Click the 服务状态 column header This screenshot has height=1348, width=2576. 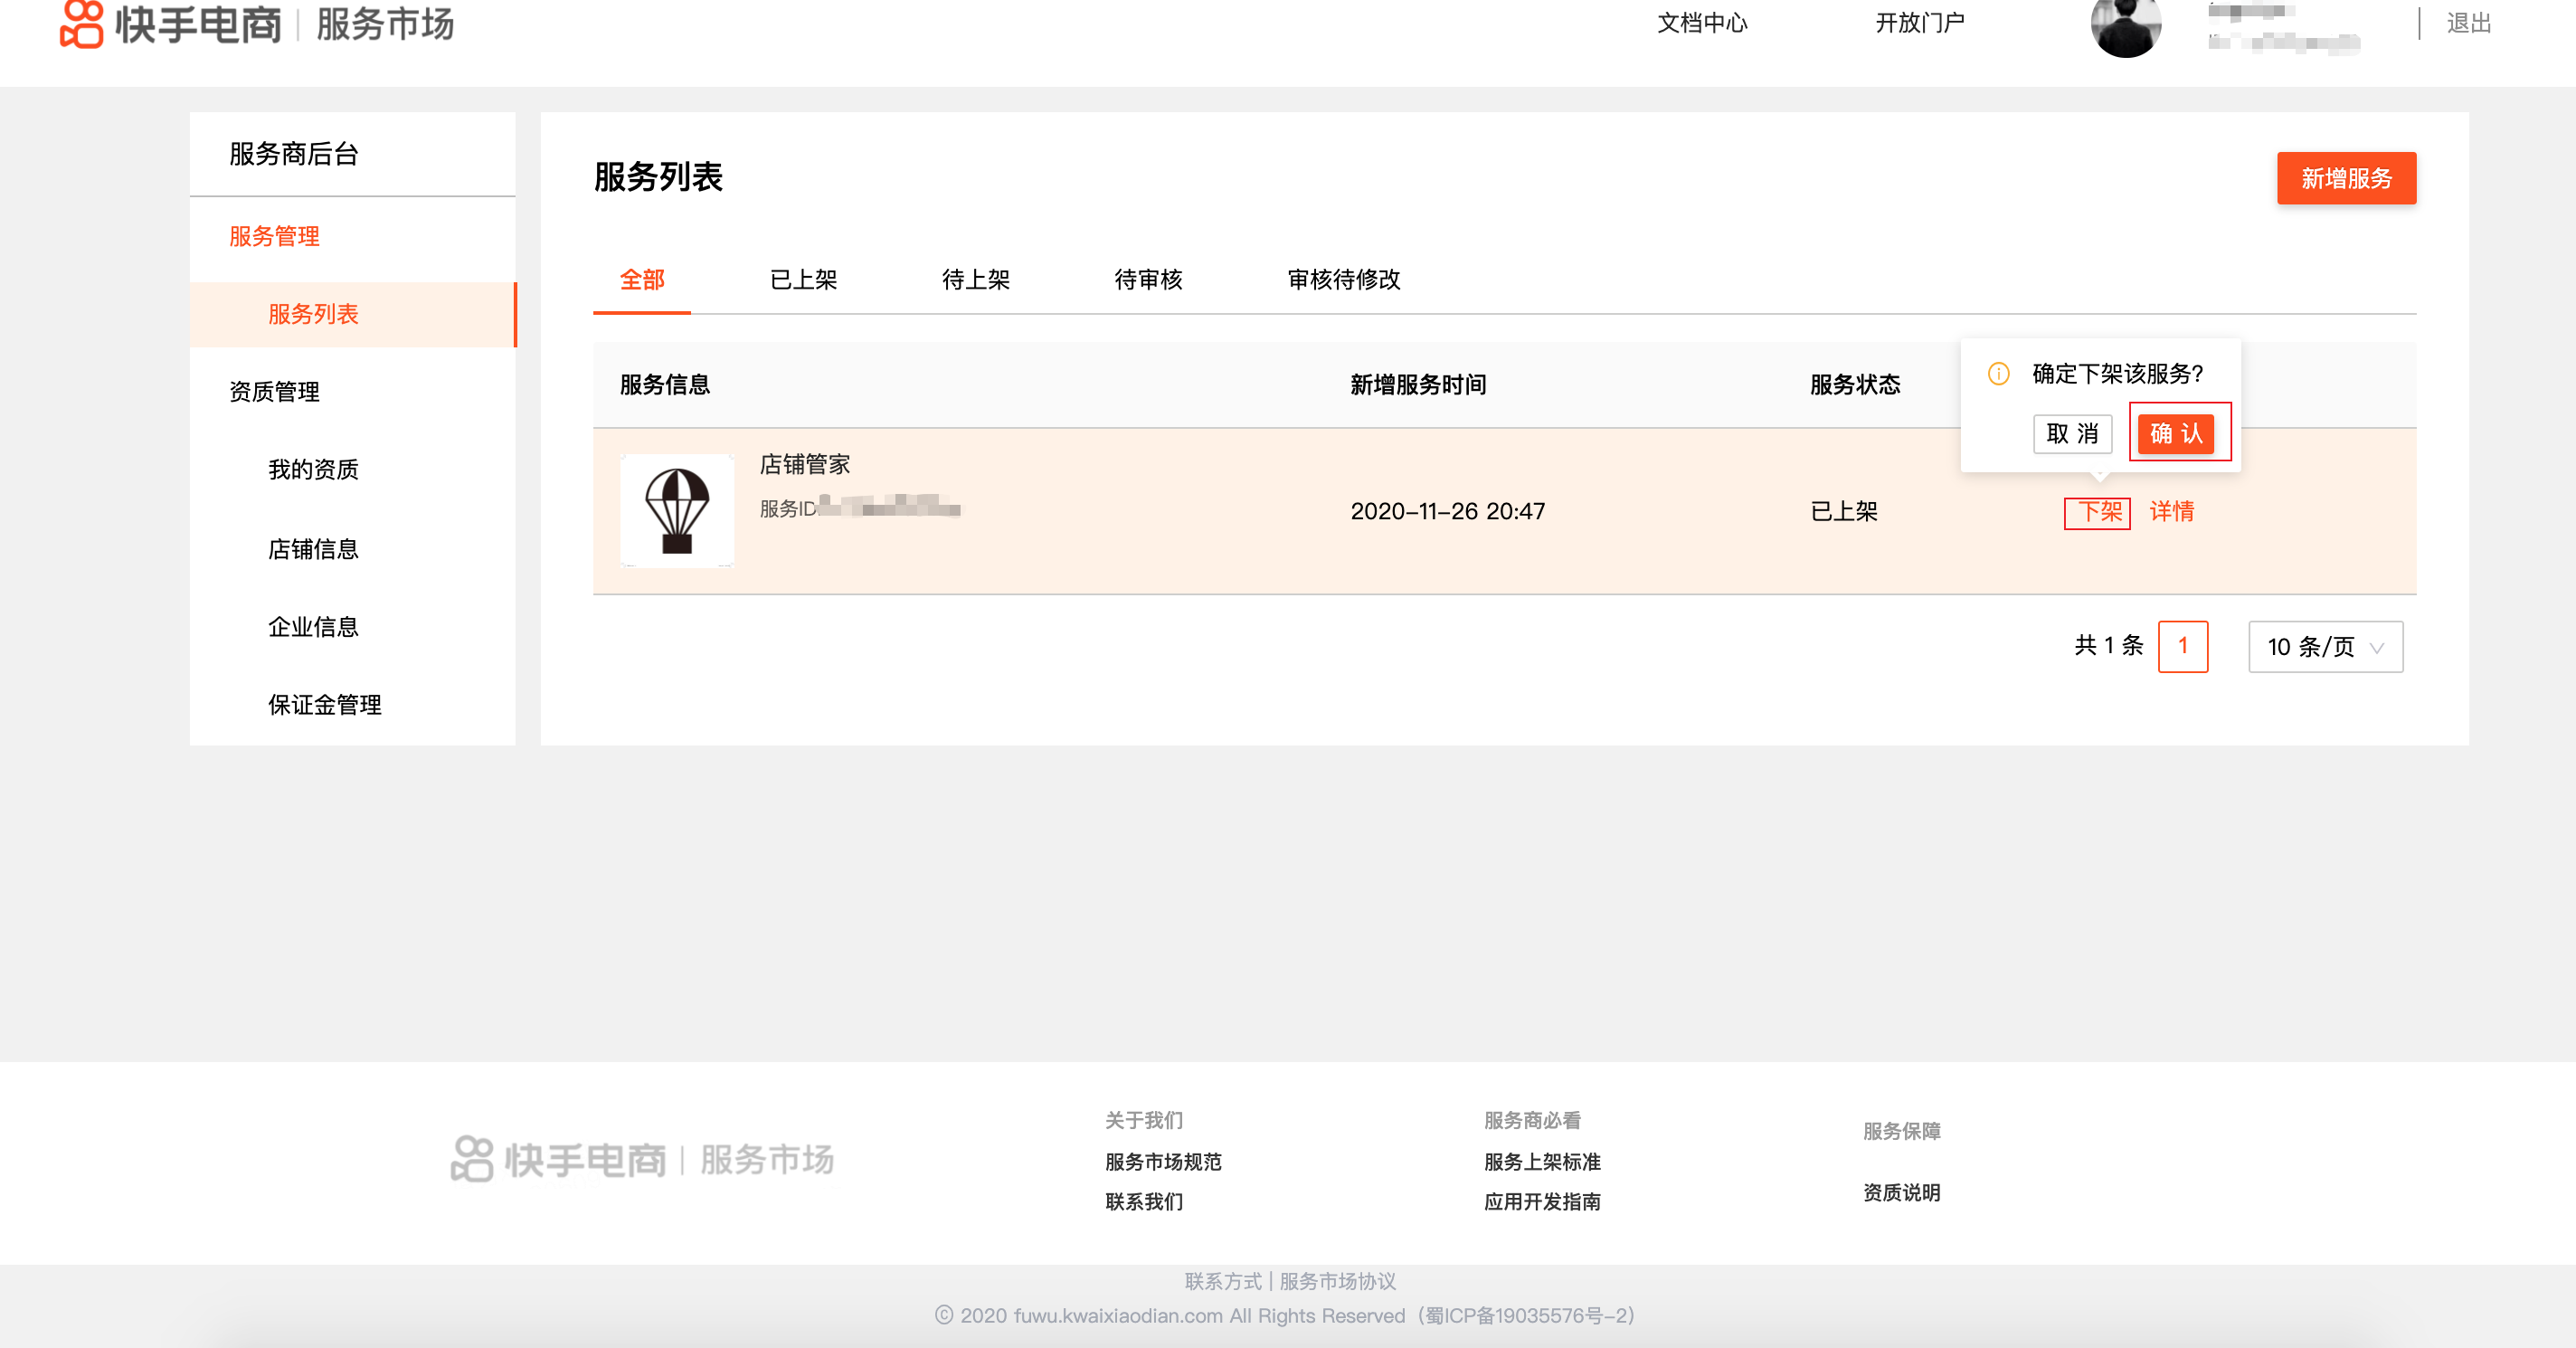(1855, 385)
